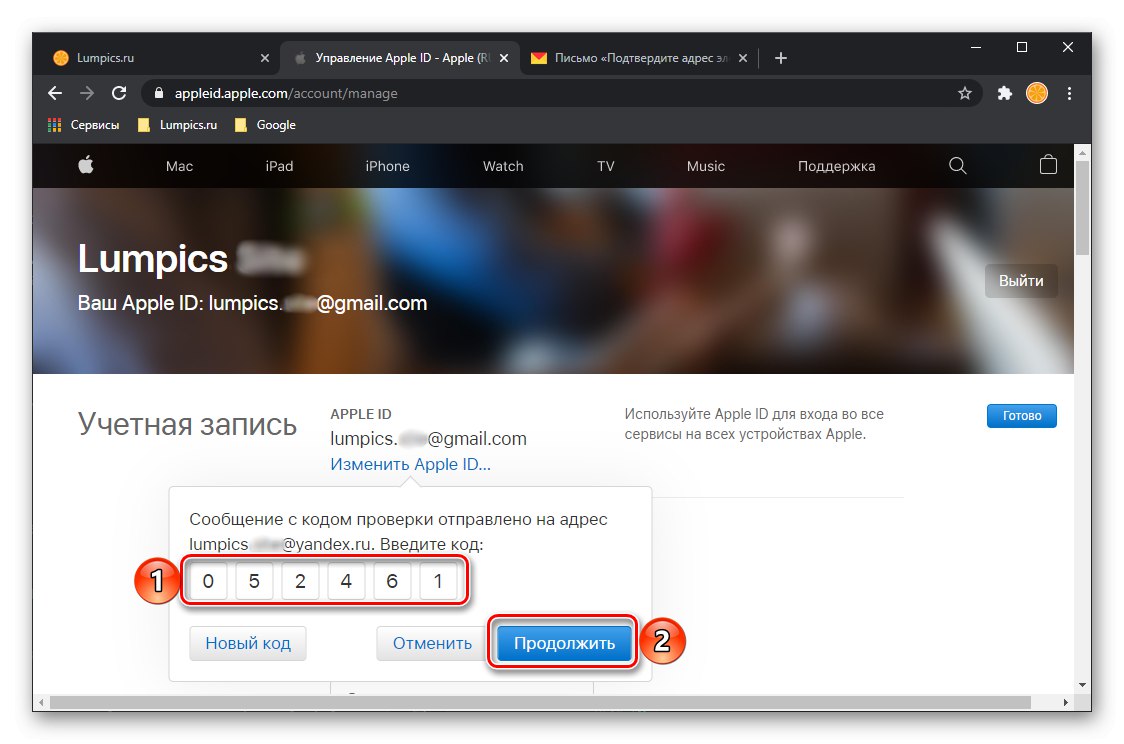The width and height of the screenshot is (1124, 744).
Task: Open the Поддержка menu item
Action: tap(837, 166)
